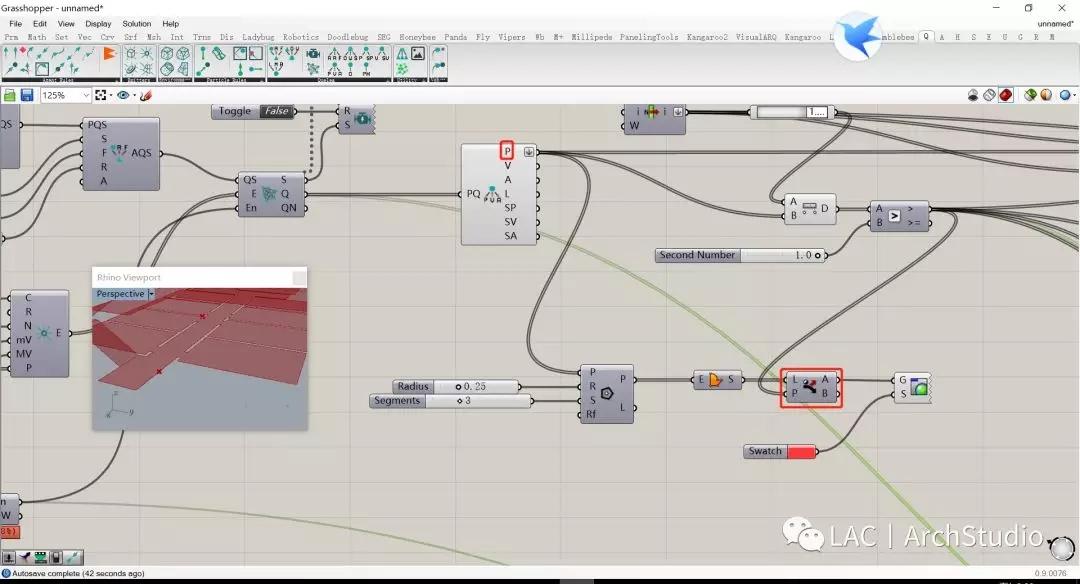Click the Distance component icon
Viewport: 1080px width, 584px height.
click(809, 208)
